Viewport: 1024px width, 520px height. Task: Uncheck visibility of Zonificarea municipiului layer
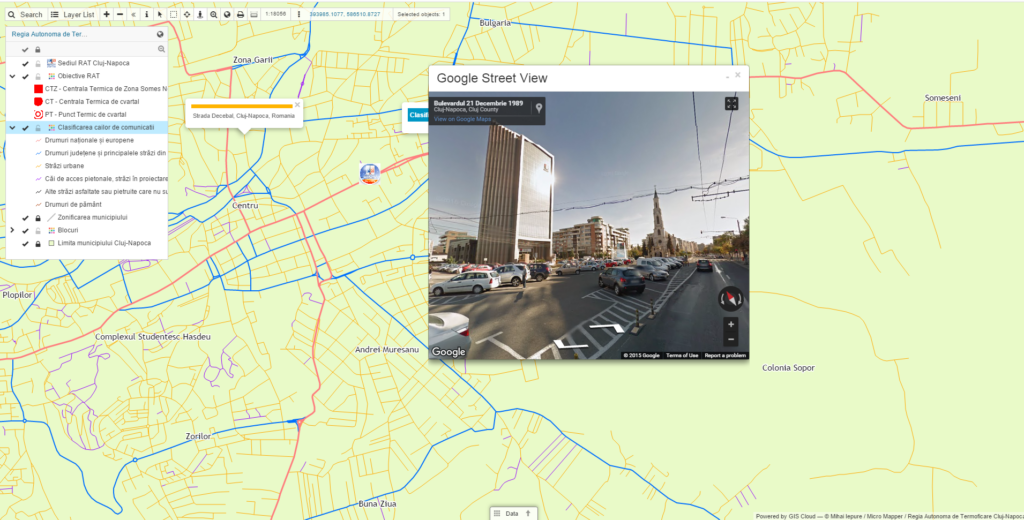coord(25,218)
